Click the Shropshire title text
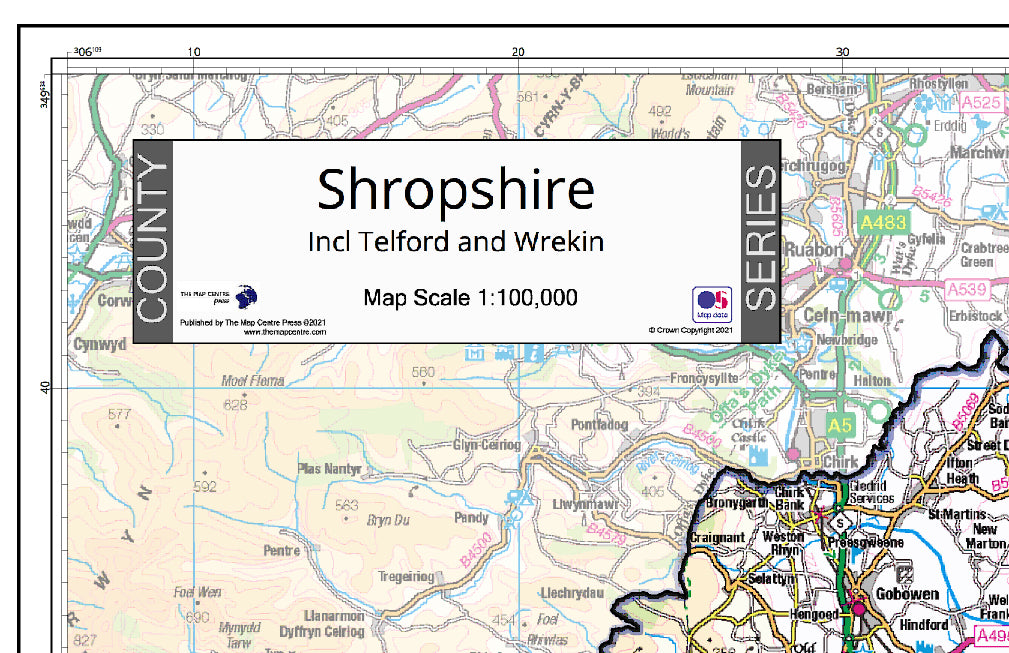The image size is (1009, 653). pos(456,189)
